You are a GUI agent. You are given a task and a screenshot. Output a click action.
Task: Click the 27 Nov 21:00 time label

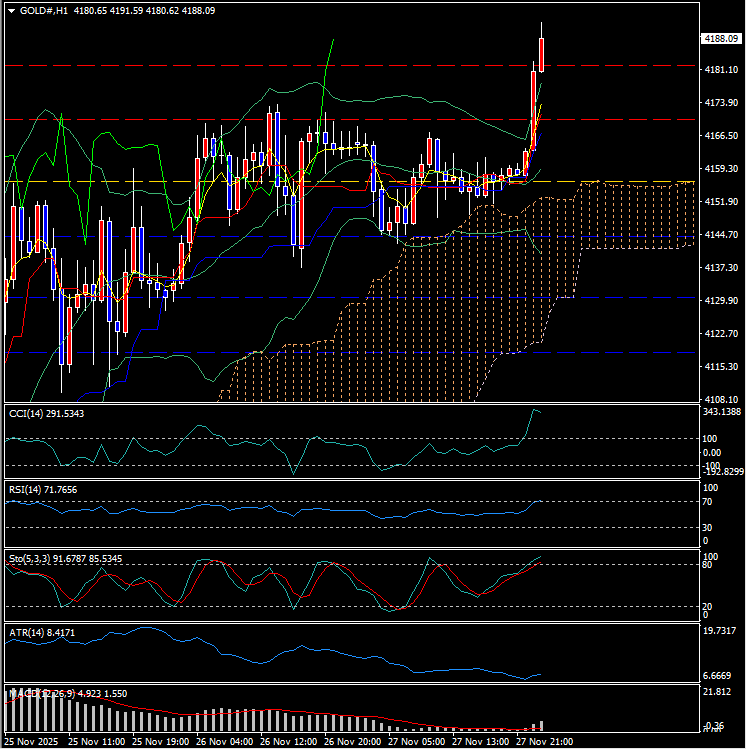click(x=544, y=742)
